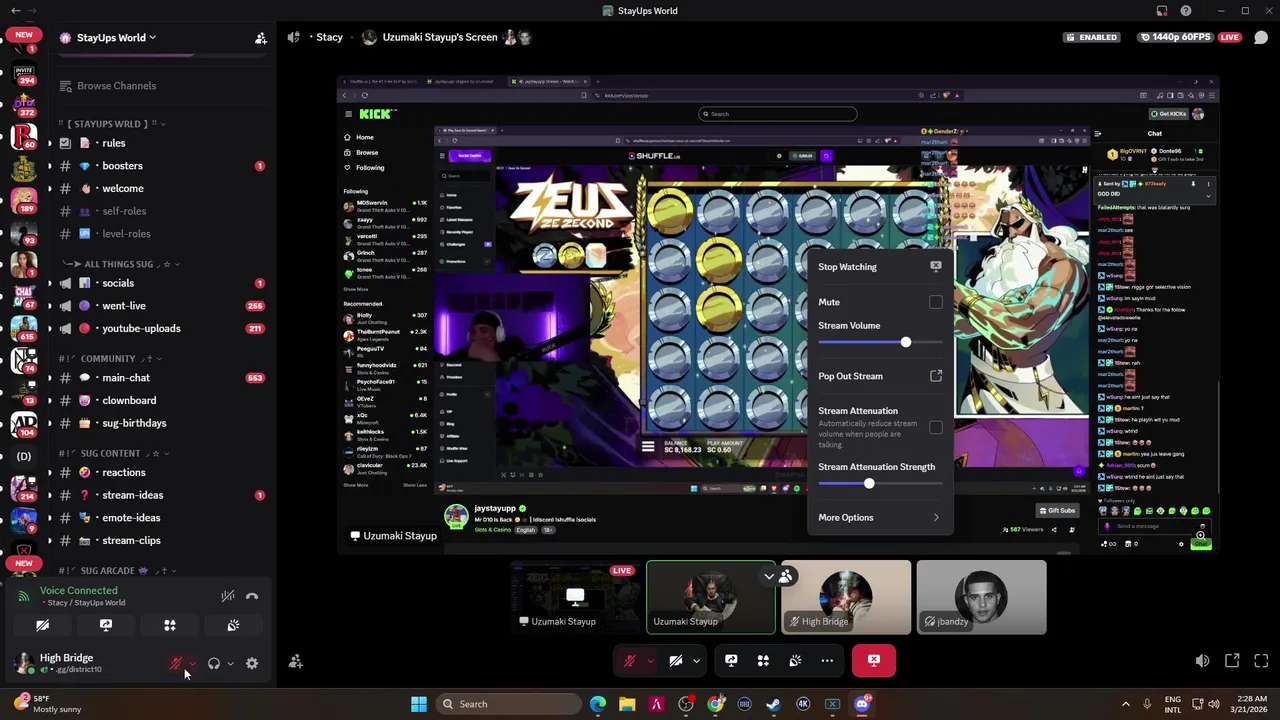
Task: Open the Help question mark icon
Action: pyautogui.click(x=1186, y=11)
